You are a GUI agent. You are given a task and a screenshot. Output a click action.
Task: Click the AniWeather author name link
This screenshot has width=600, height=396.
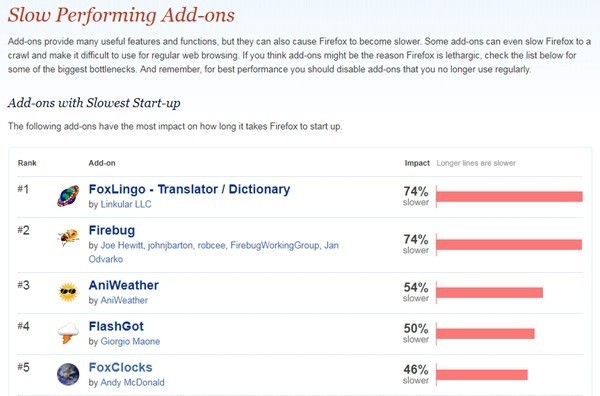[x=124, y=300]
